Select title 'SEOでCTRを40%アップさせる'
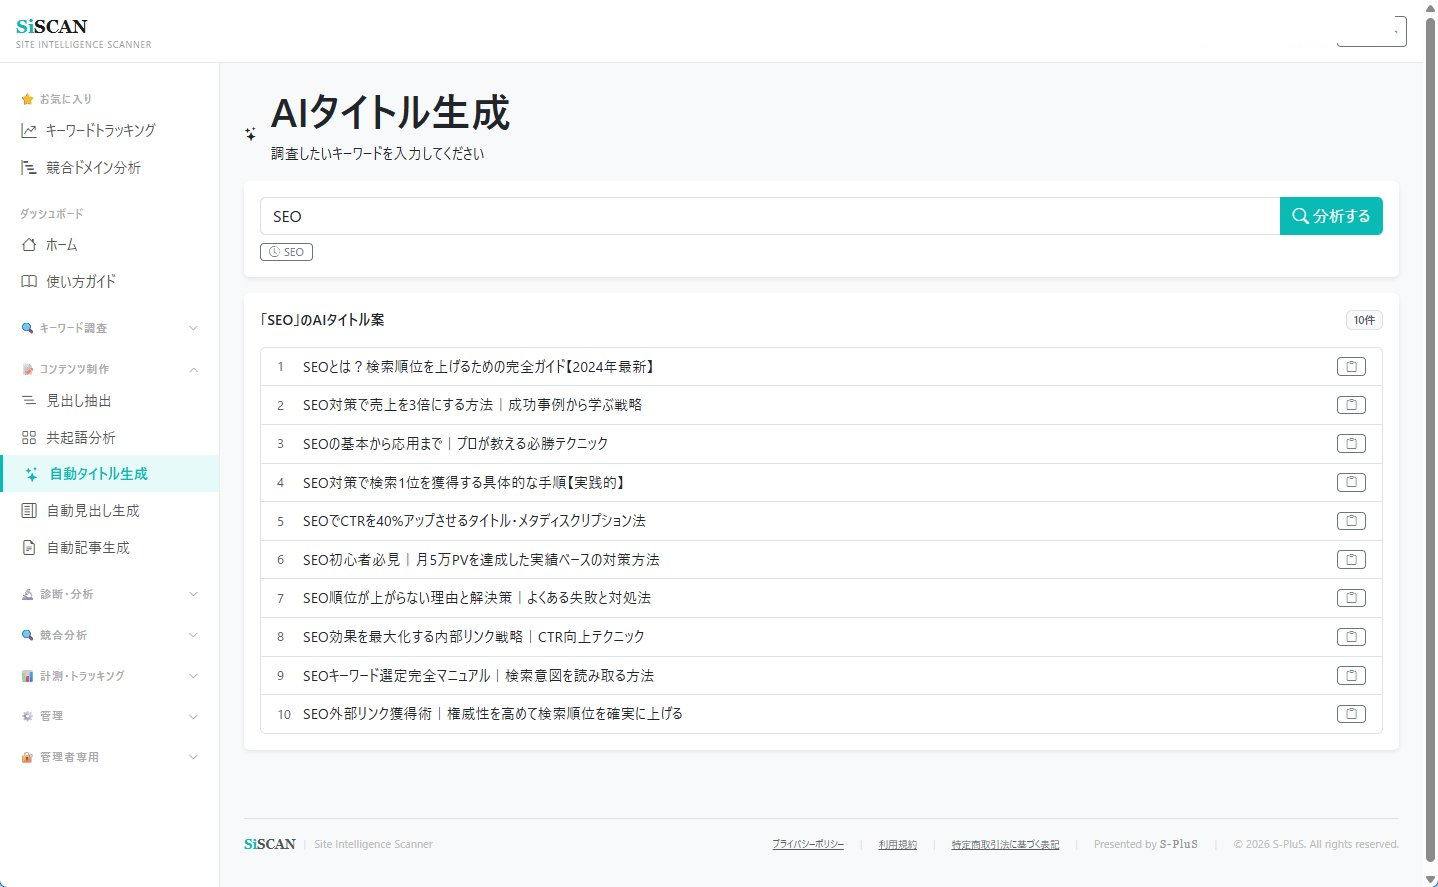Image resolution: width=1438 pixels, height=887 pixels. click(x=474, y=521)
